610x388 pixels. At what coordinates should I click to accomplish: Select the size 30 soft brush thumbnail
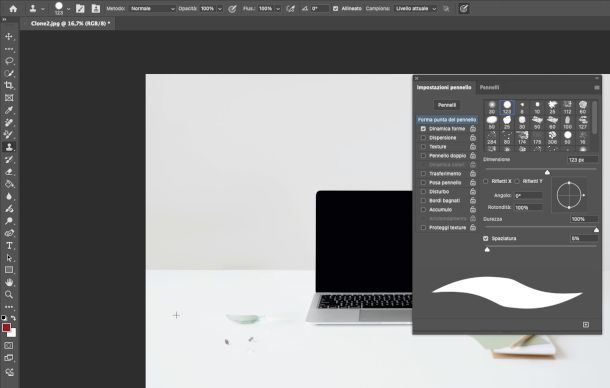[492, 107]
